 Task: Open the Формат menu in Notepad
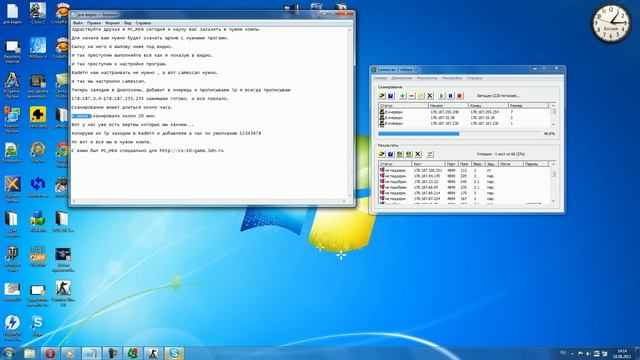(113, 23)
